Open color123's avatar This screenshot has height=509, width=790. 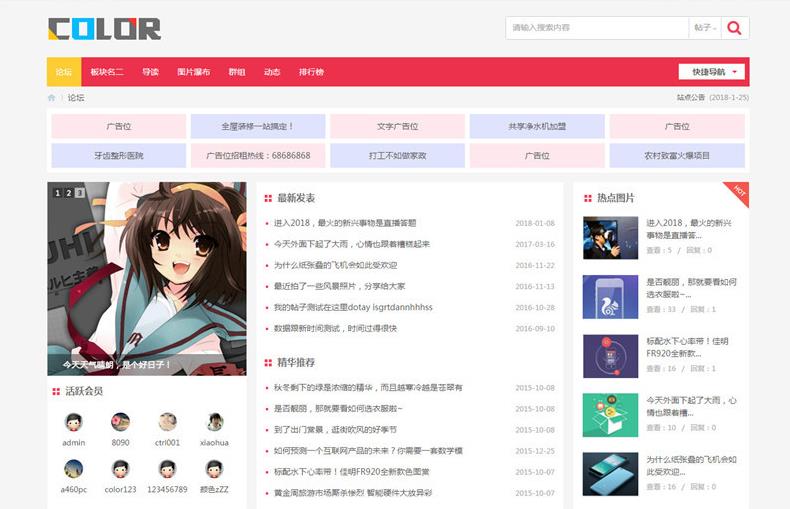pos(120,469)
